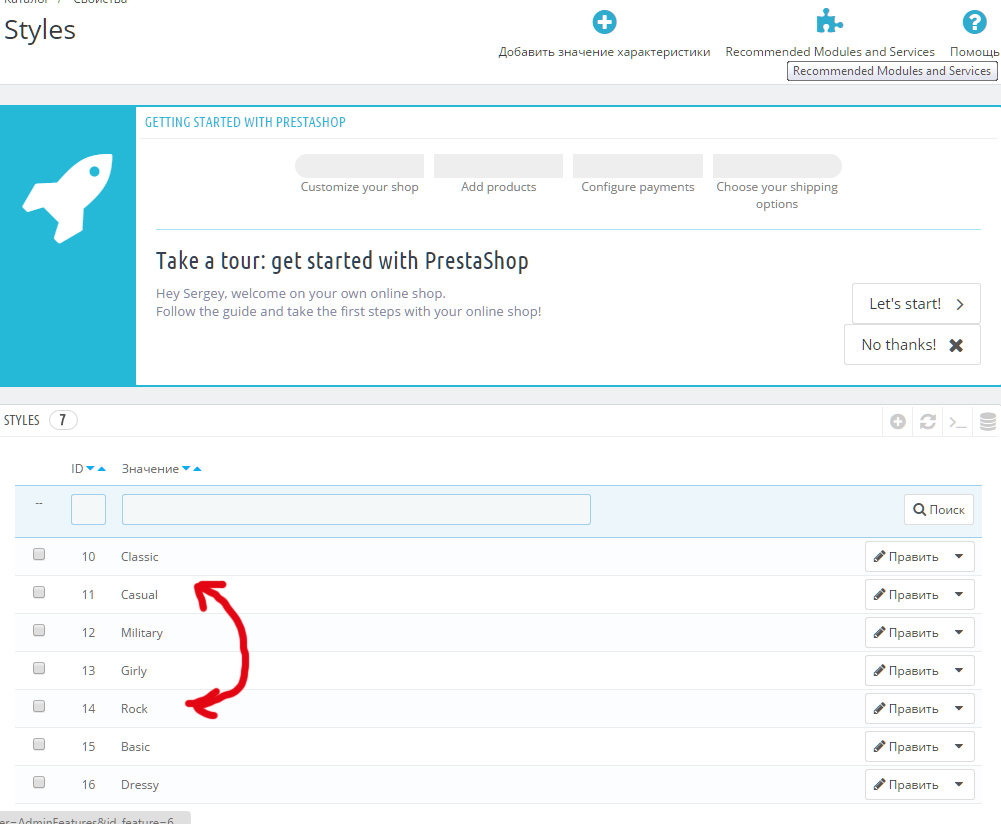The width and height of the screenshot is (1001, 824).
Task: Expand dropdown next to Править for Girly
Action: tap(959, 670)
